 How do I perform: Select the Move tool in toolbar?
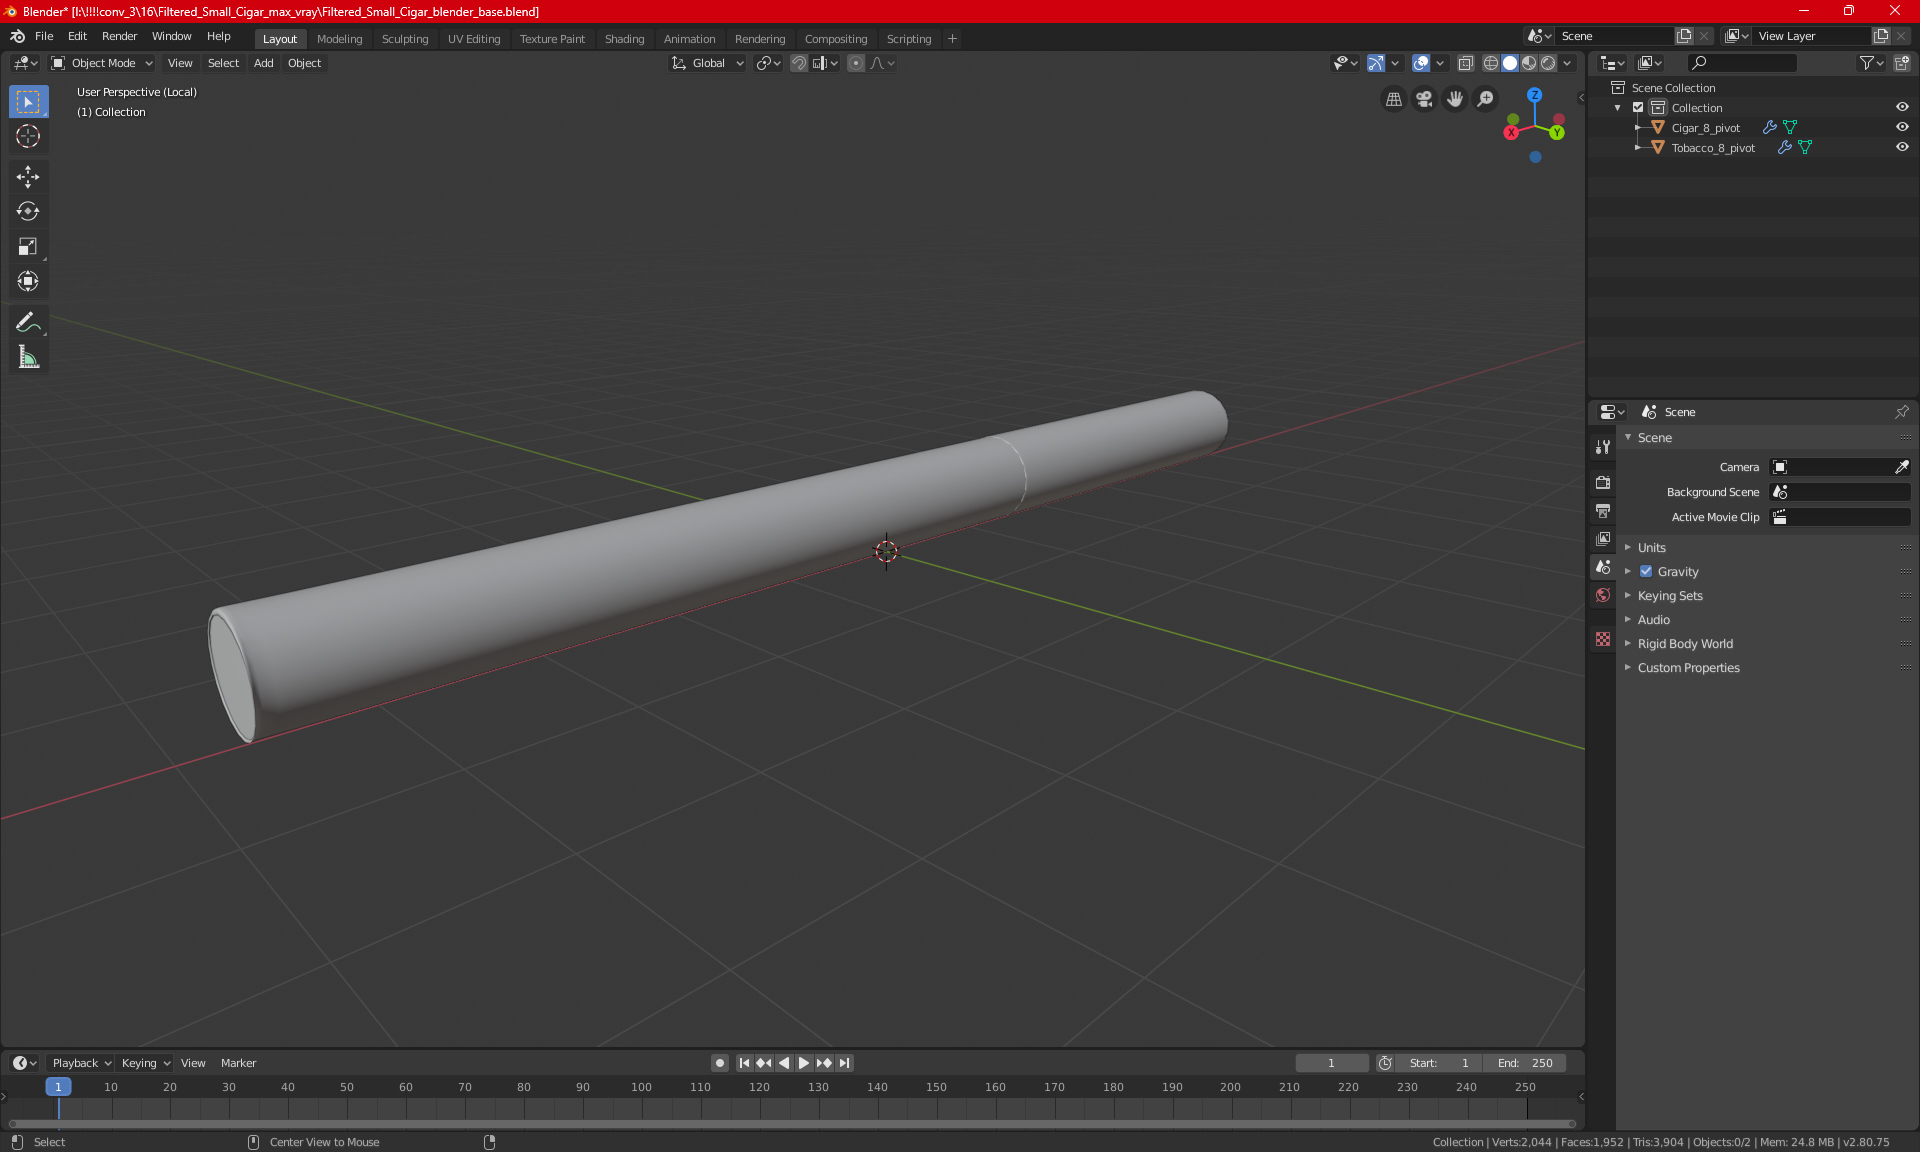pos(27,174)
